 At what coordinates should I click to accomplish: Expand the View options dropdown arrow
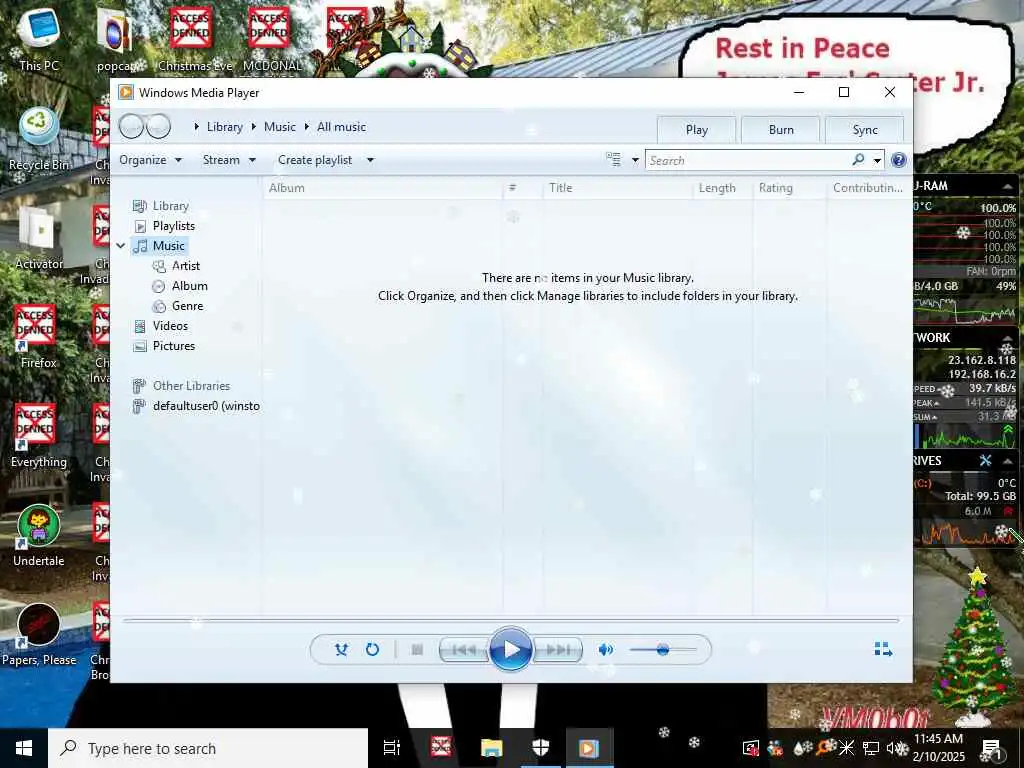[x=635, y=160]
